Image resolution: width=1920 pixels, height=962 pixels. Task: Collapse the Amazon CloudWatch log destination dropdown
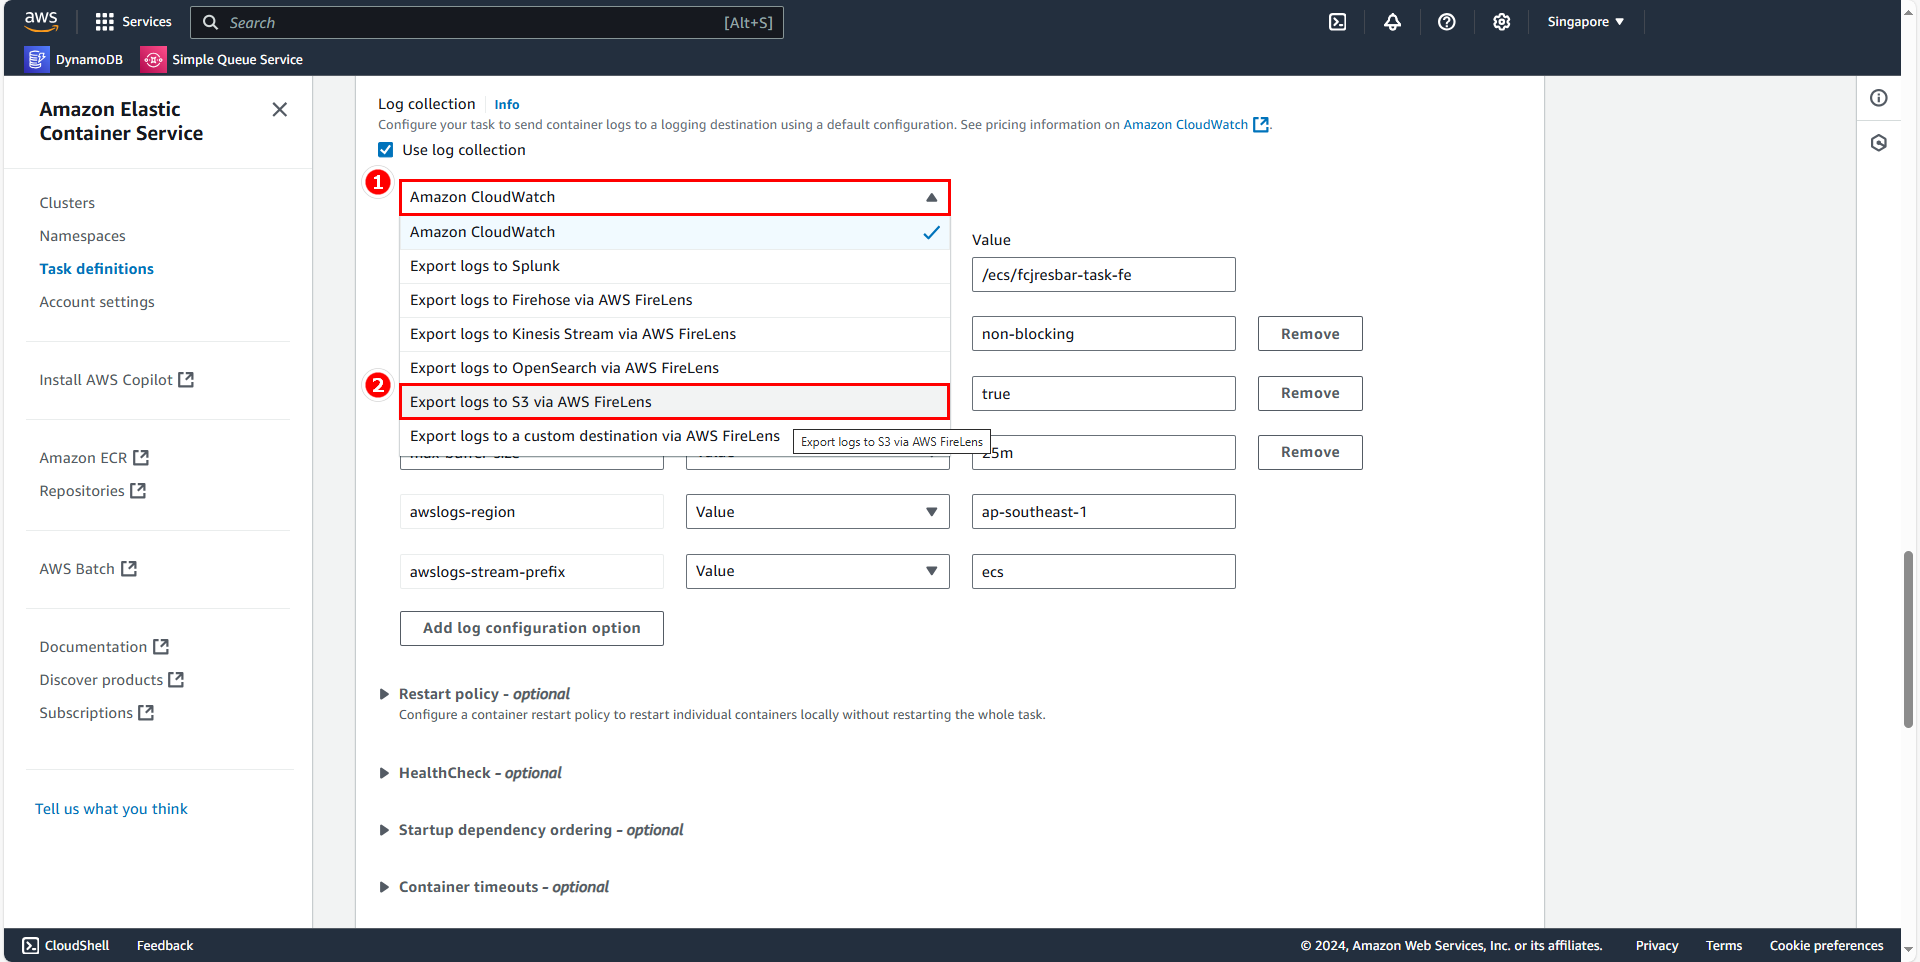coord(675,197)
